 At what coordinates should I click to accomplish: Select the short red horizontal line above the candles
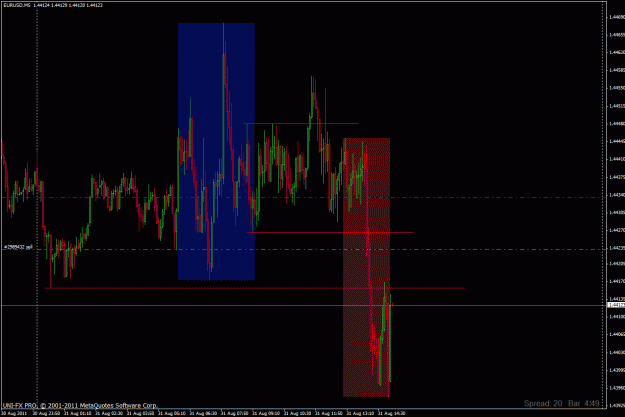tap(301, 124)
